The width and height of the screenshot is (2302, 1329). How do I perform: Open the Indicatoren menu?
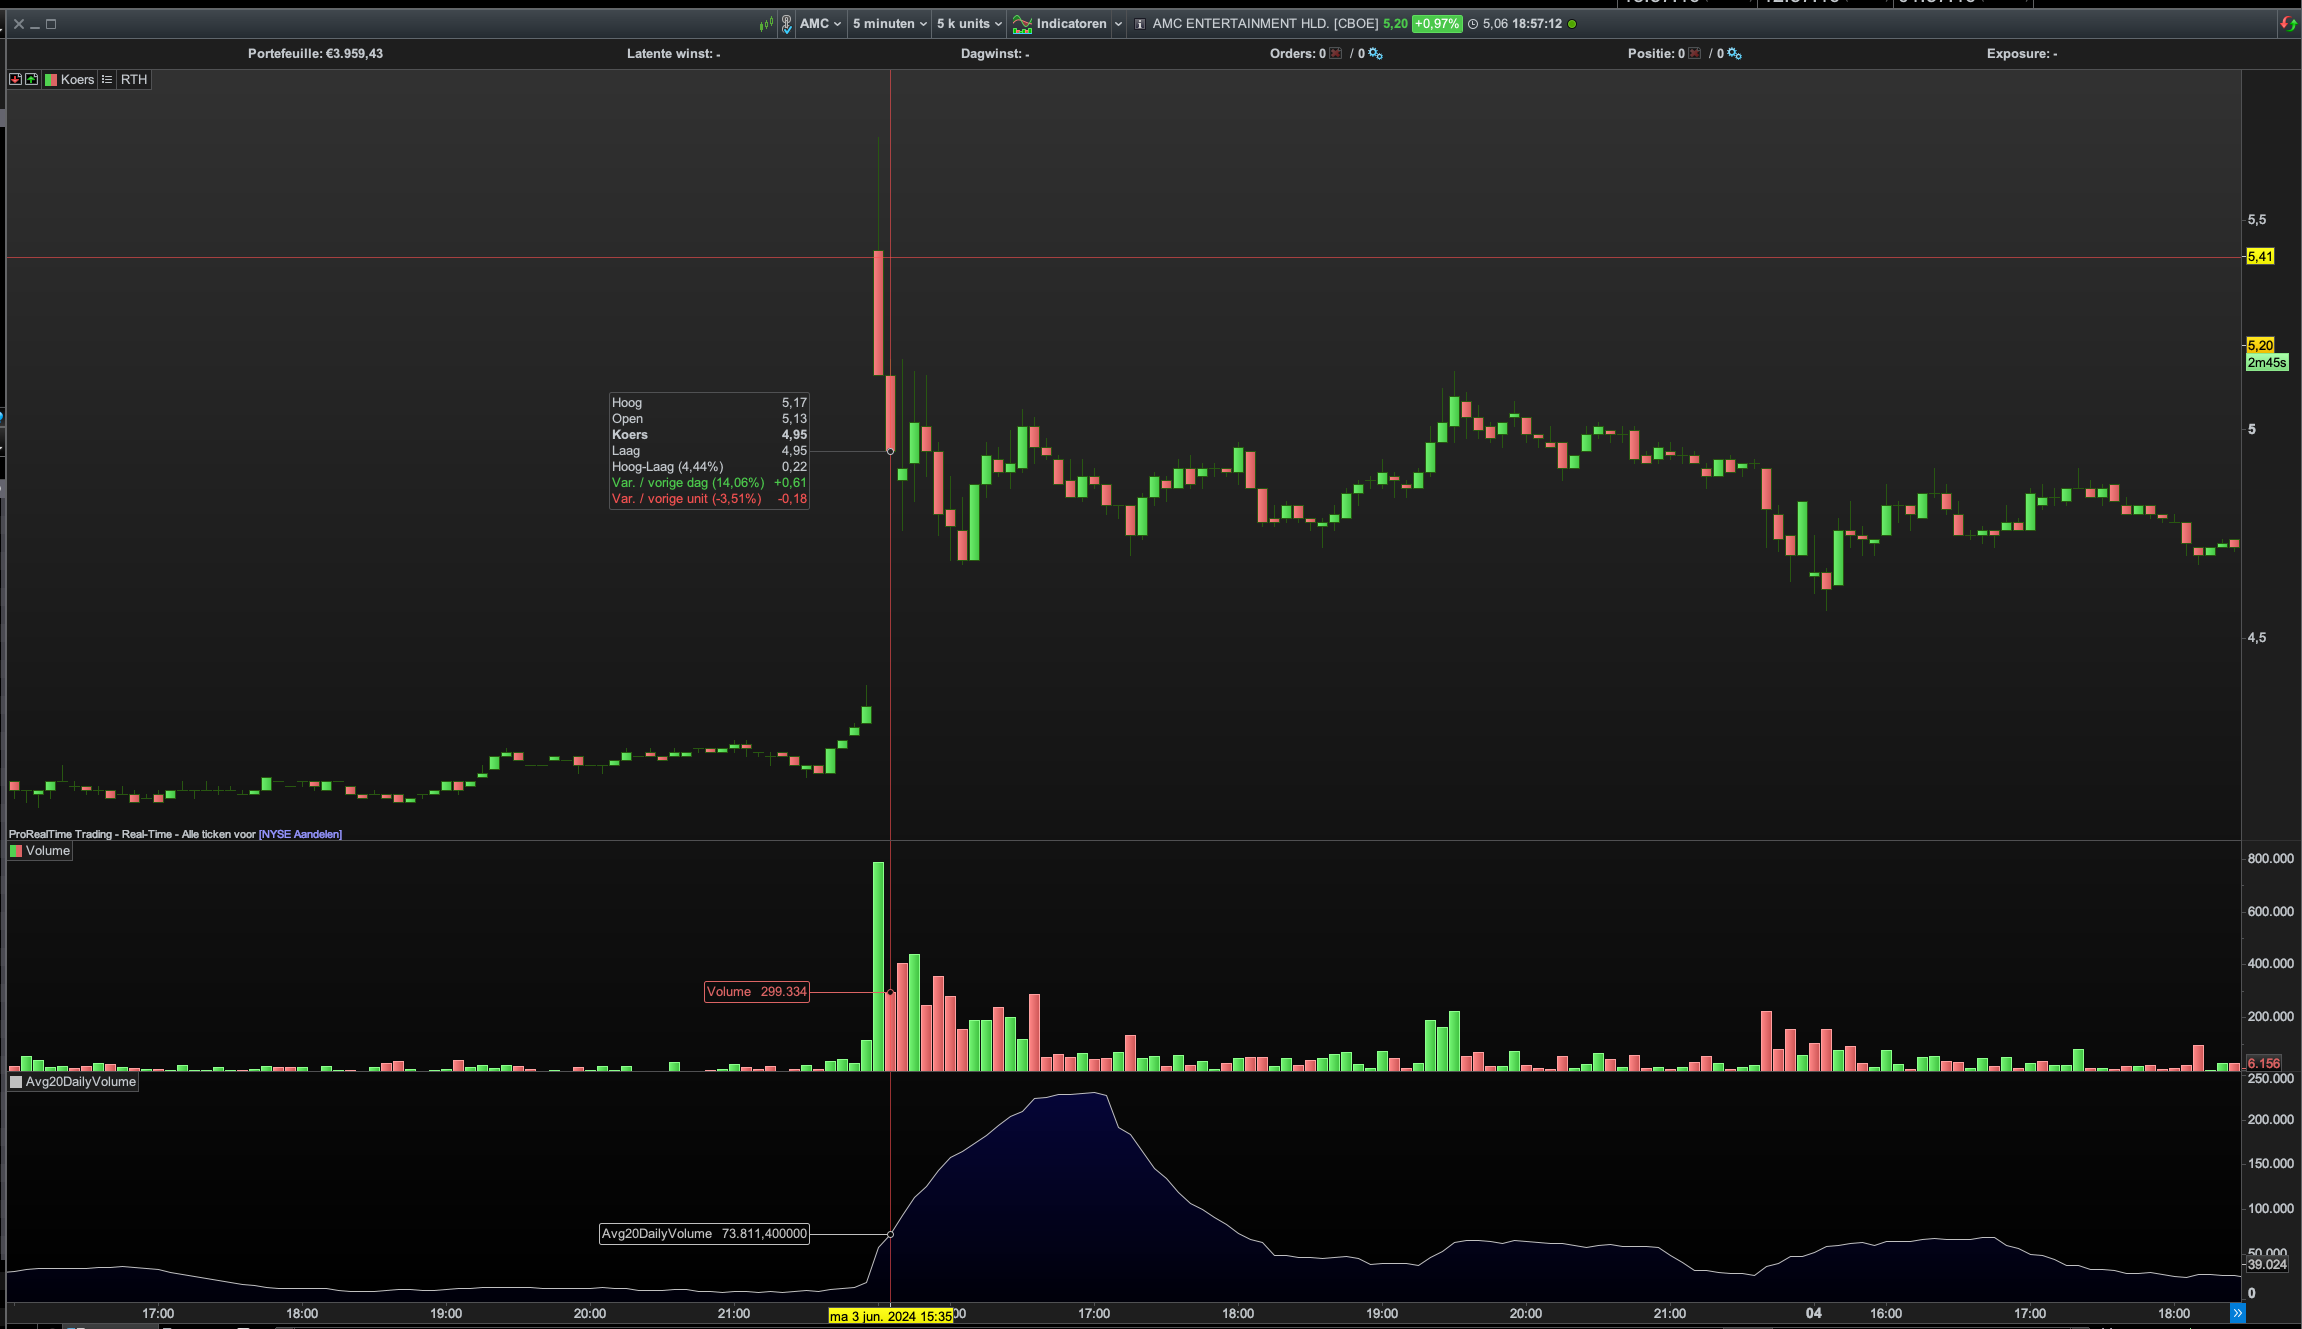[1070, 24]
